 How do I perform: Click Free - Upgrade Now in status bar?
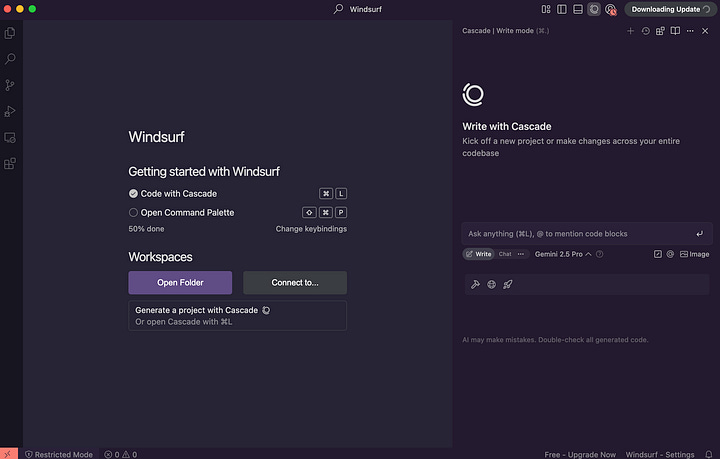pos(580,454)
